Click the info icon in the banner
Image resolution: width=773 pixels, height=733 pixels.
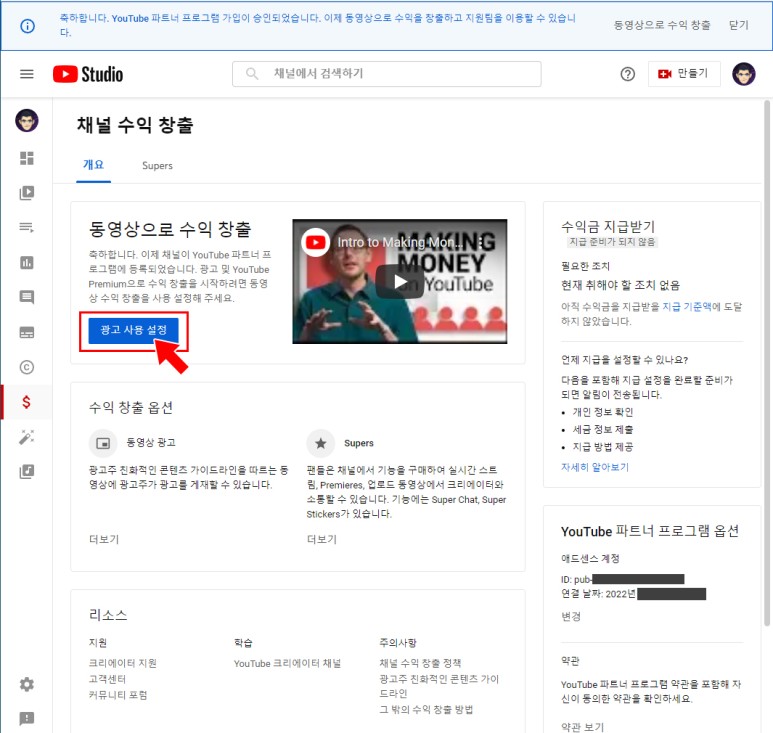[28, 26]
